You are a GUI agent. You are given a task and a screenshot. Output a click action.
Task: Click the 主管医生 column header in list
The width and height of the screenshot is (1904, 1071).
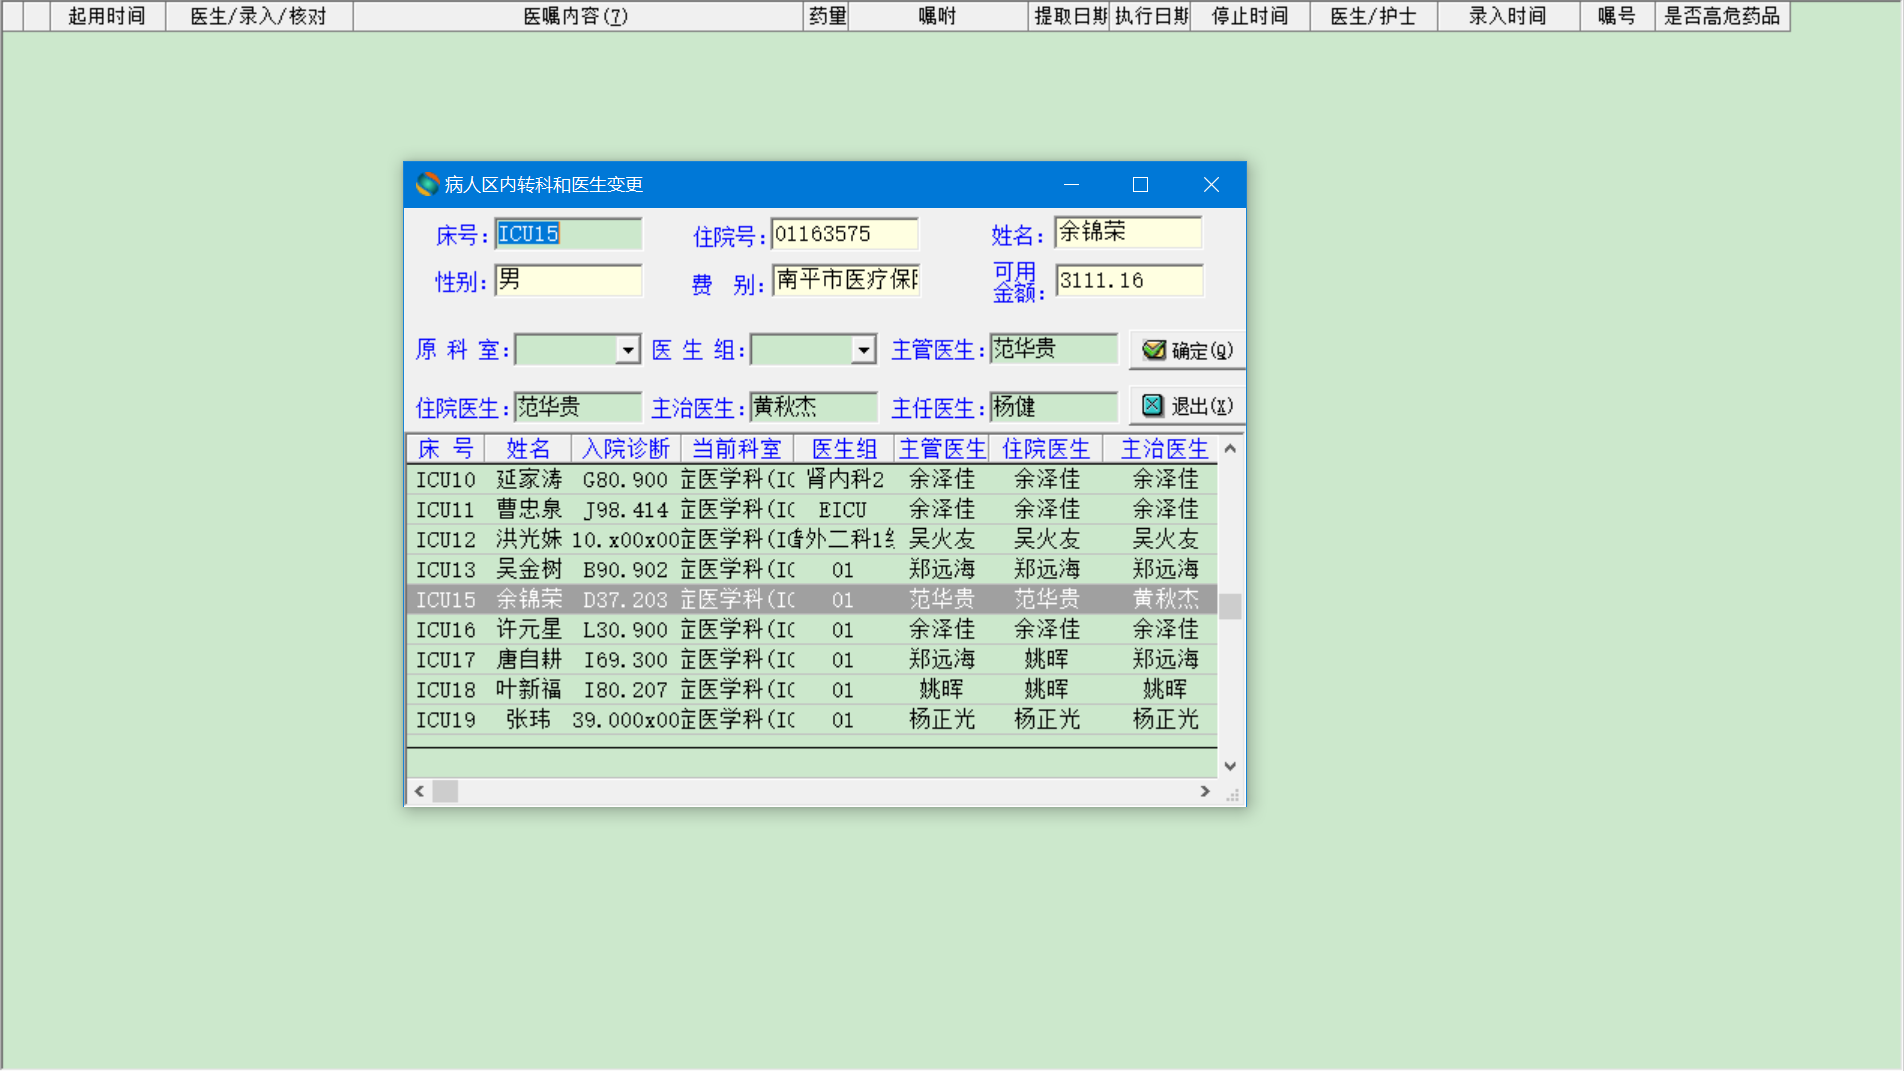942,449
